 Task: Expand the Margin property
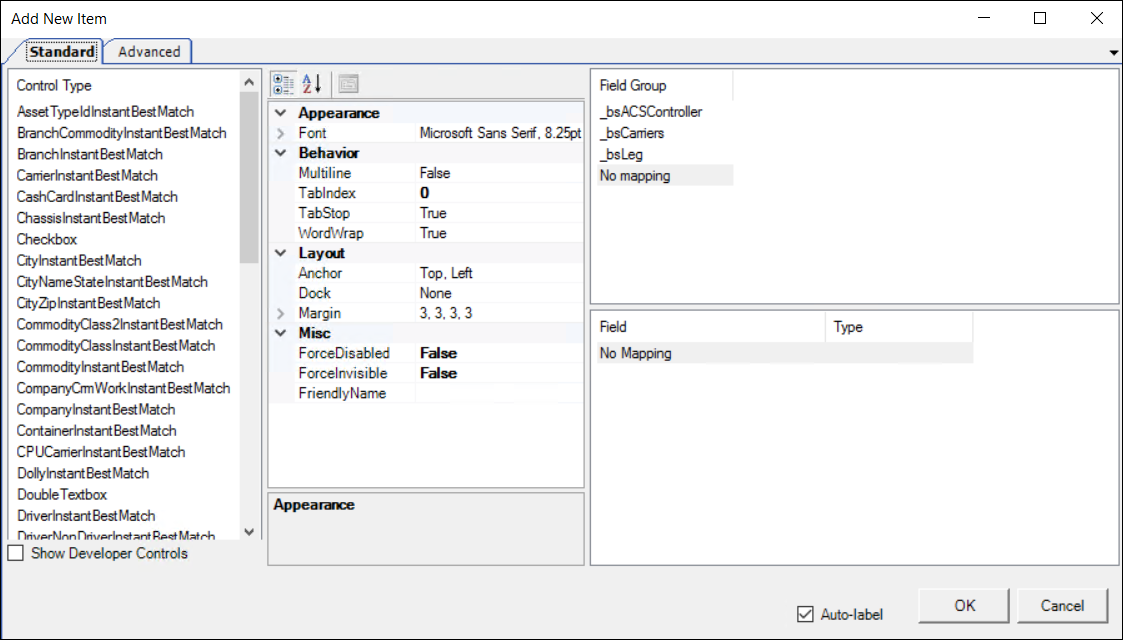point(281,313)
